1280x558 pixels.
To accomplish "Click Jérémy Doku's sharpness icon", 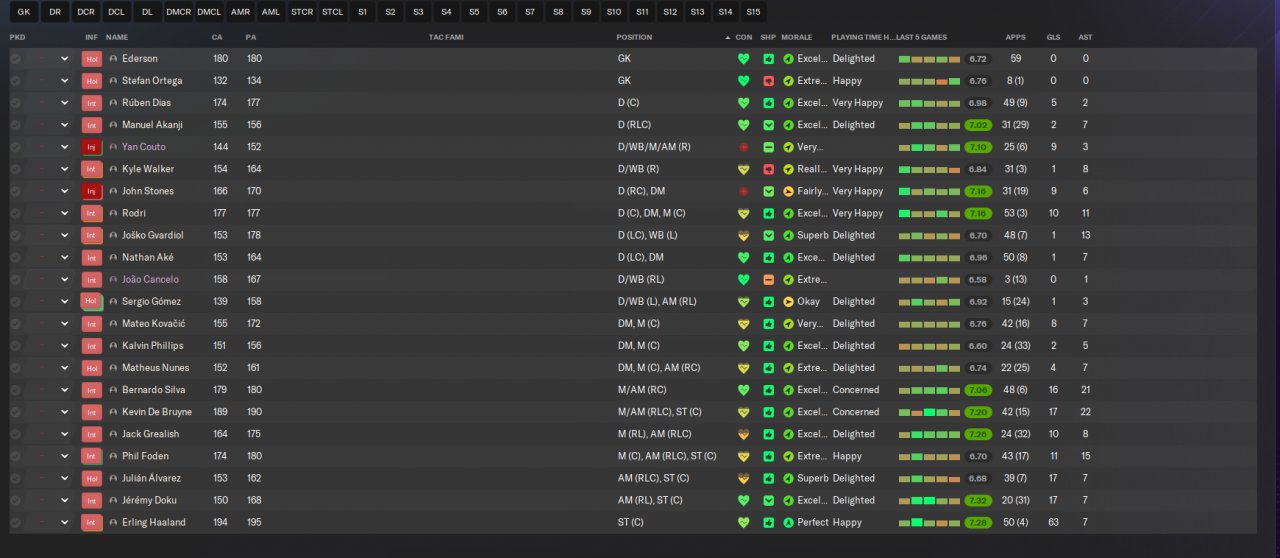I will click(768, 500).
